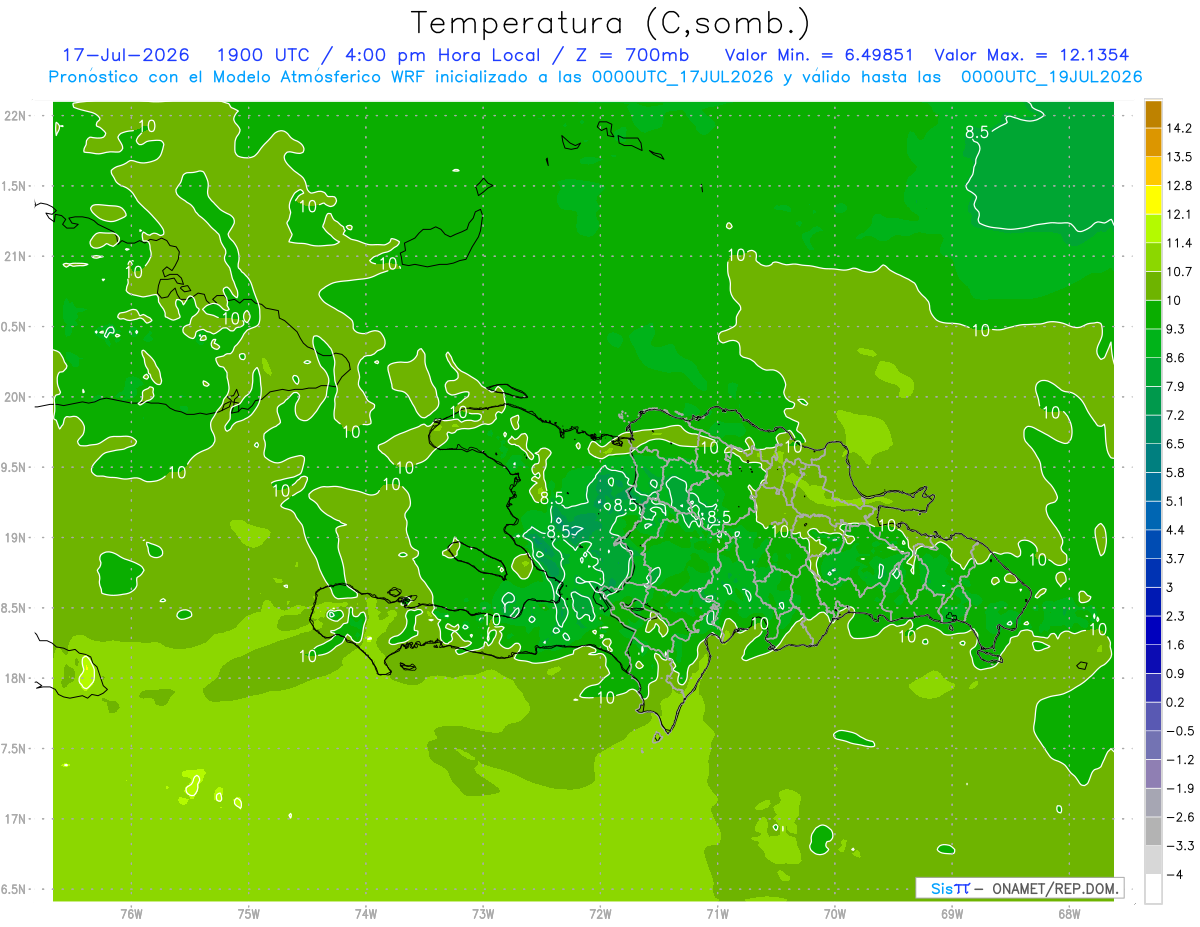Screen dimensions: 1200x927
Task: Click the -4 color scale label
Action: click(x=1175, y=874)
